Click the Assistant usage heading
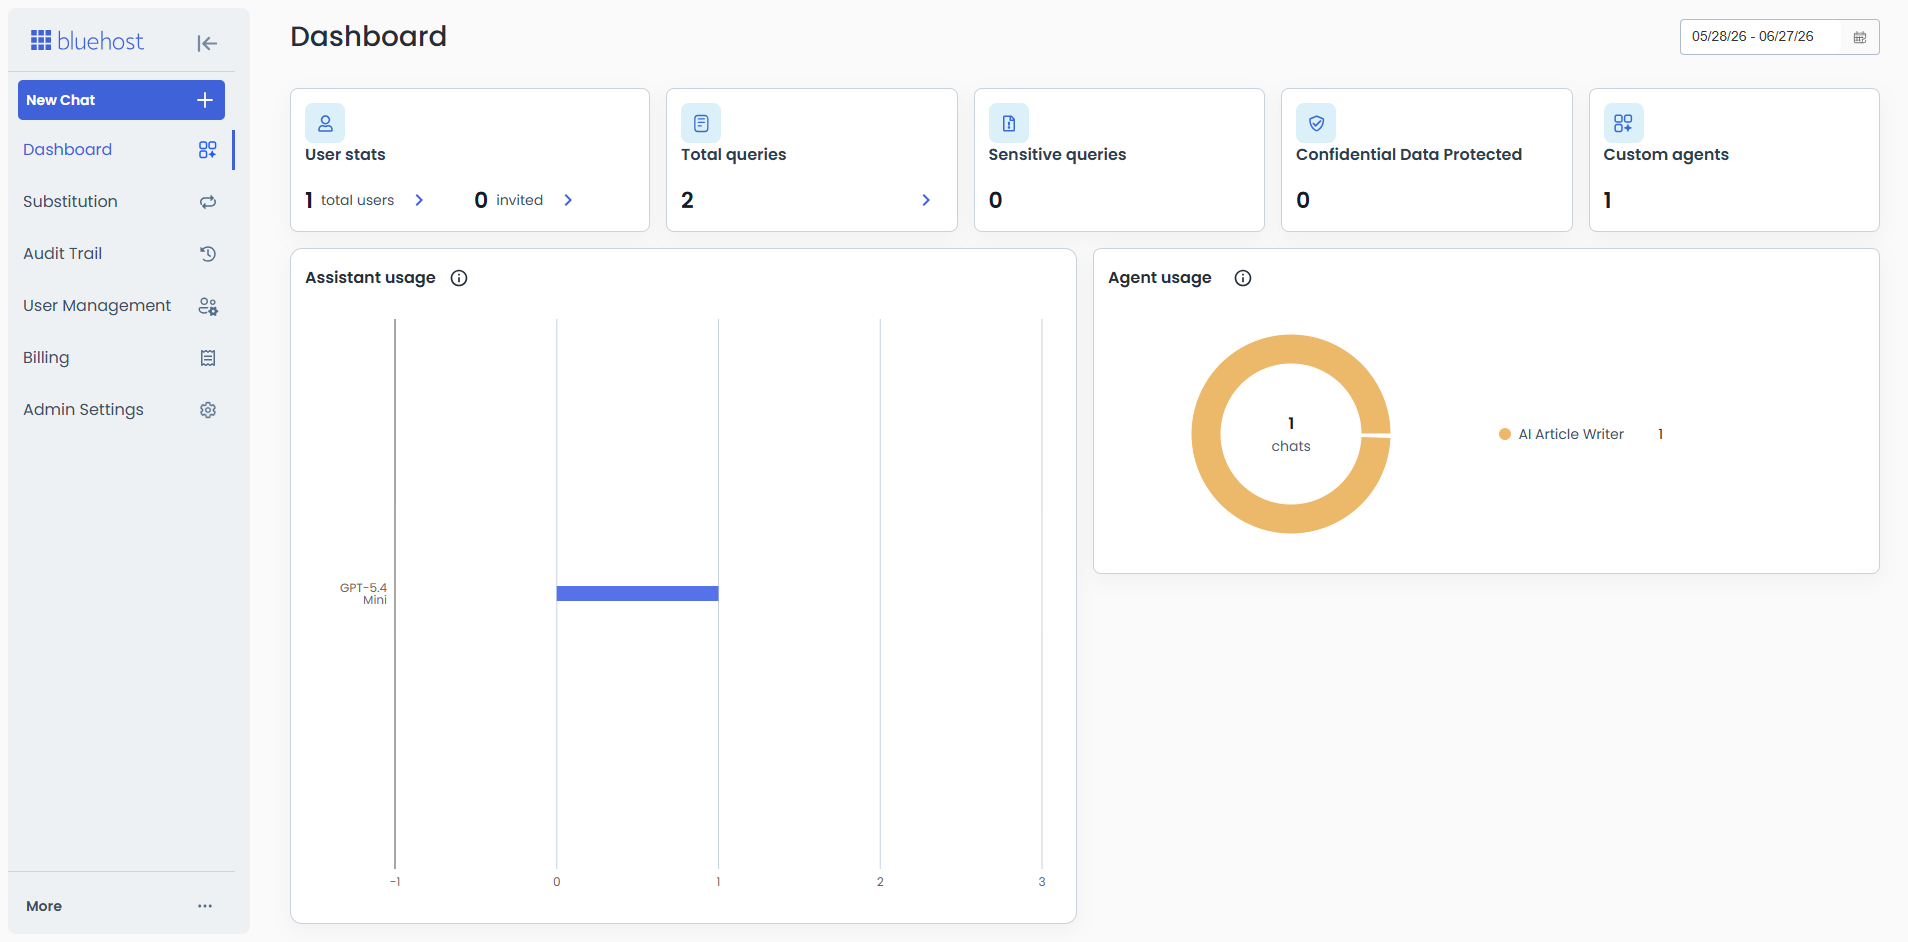Image resolution: width=1908 pixels, height=942 pixels. click(x=370, y=278)
